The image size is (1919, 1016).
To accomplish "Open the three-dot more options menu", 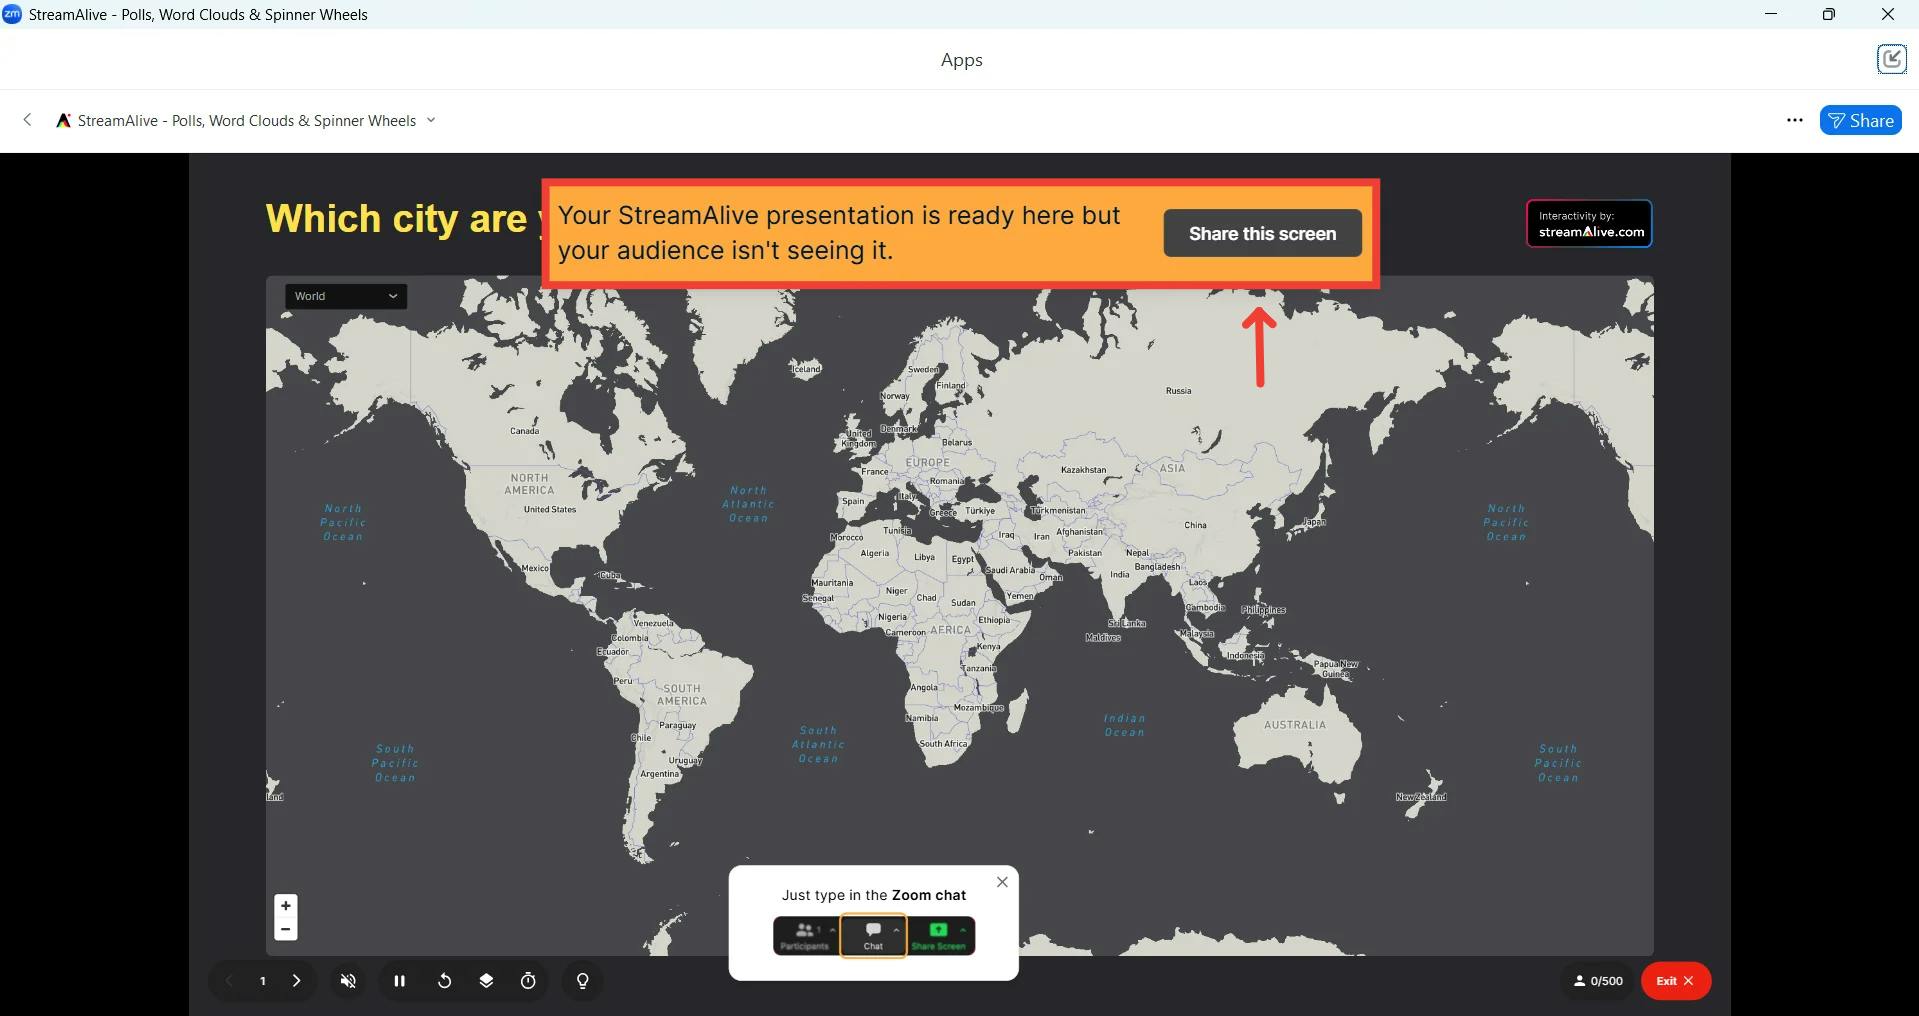I will (1795, 121).
